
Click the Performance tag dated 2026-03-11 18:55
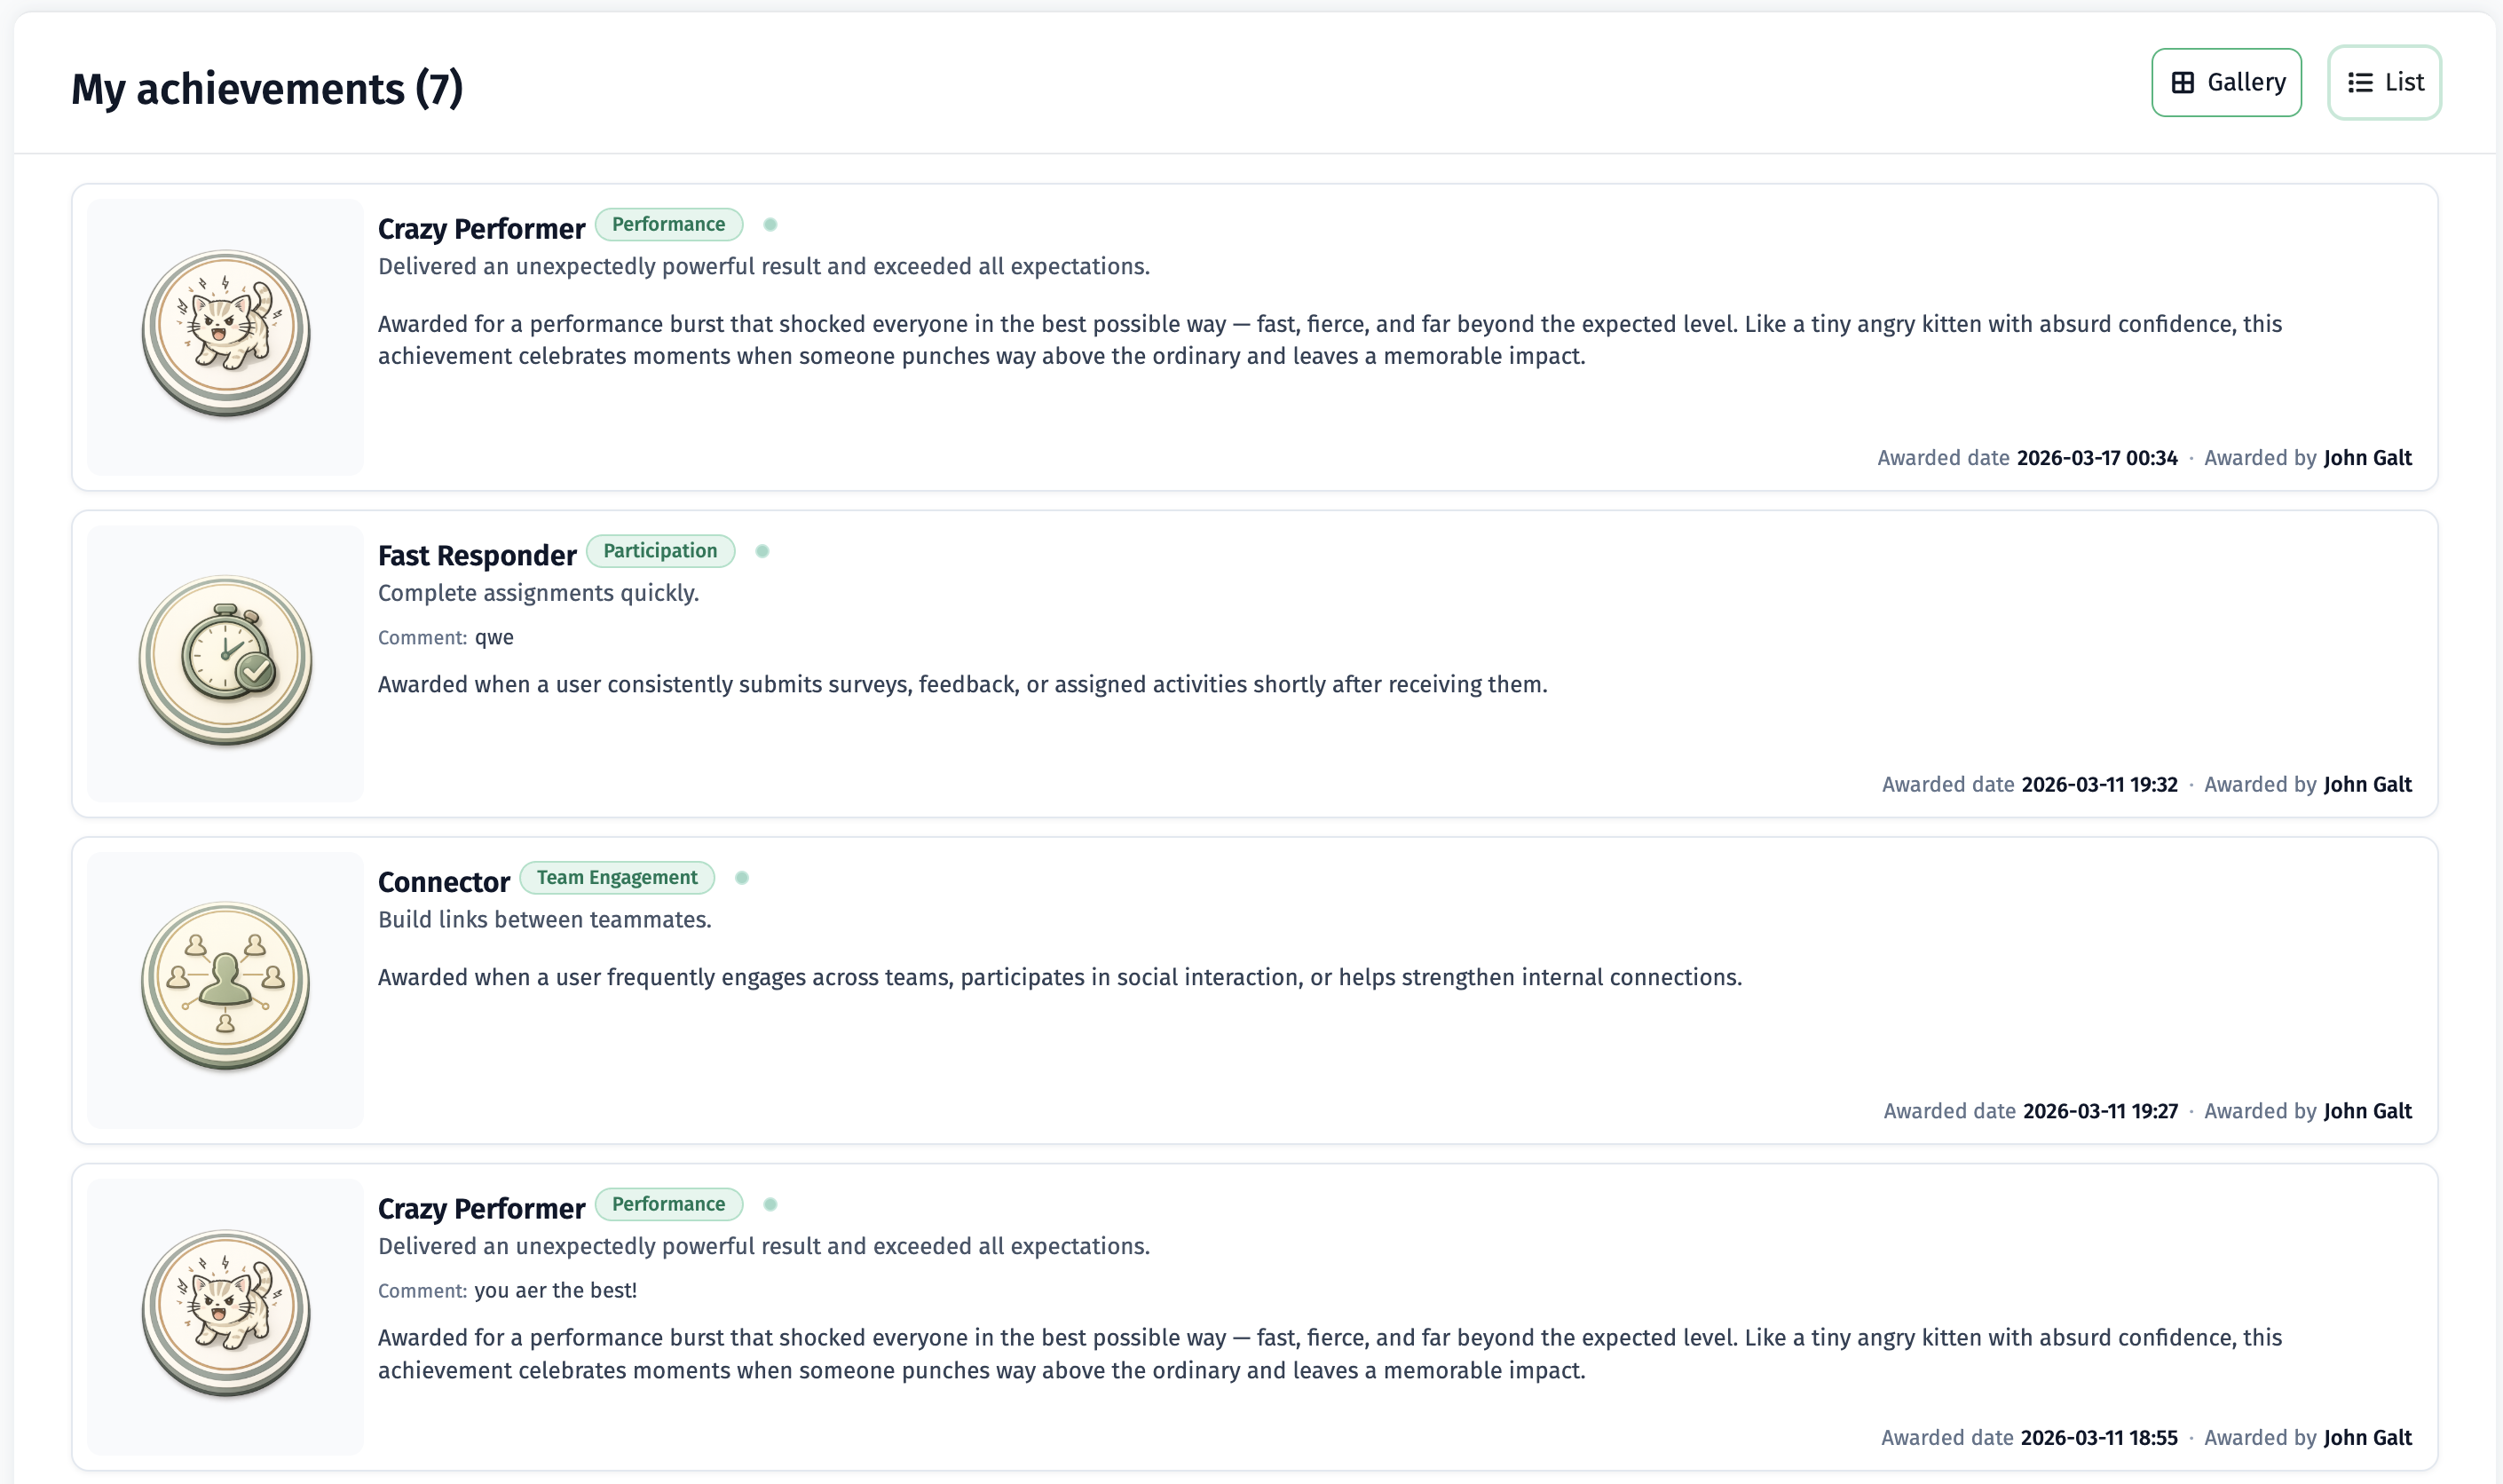(668, 1204)
